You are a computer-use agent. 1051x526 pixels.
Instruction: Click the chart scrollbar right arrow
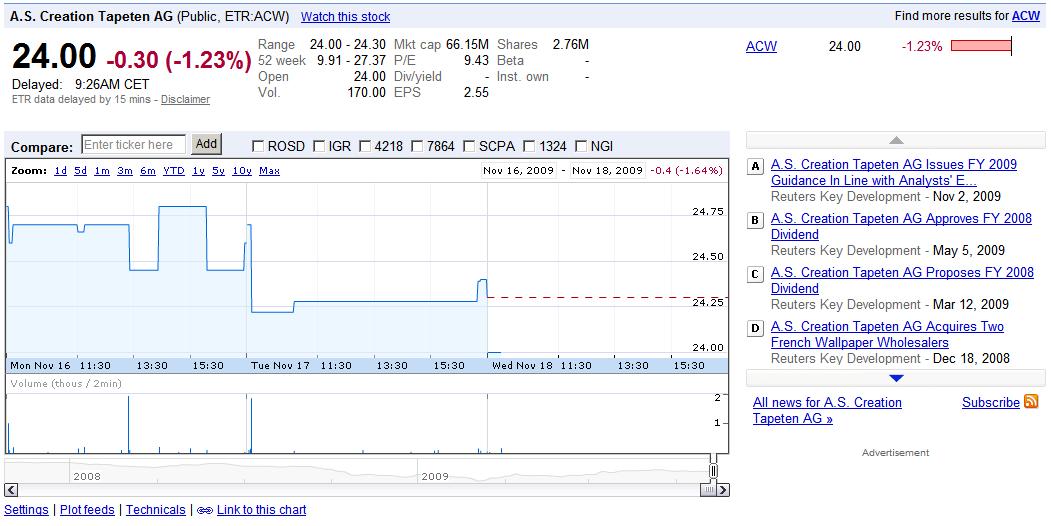point(722,489)
